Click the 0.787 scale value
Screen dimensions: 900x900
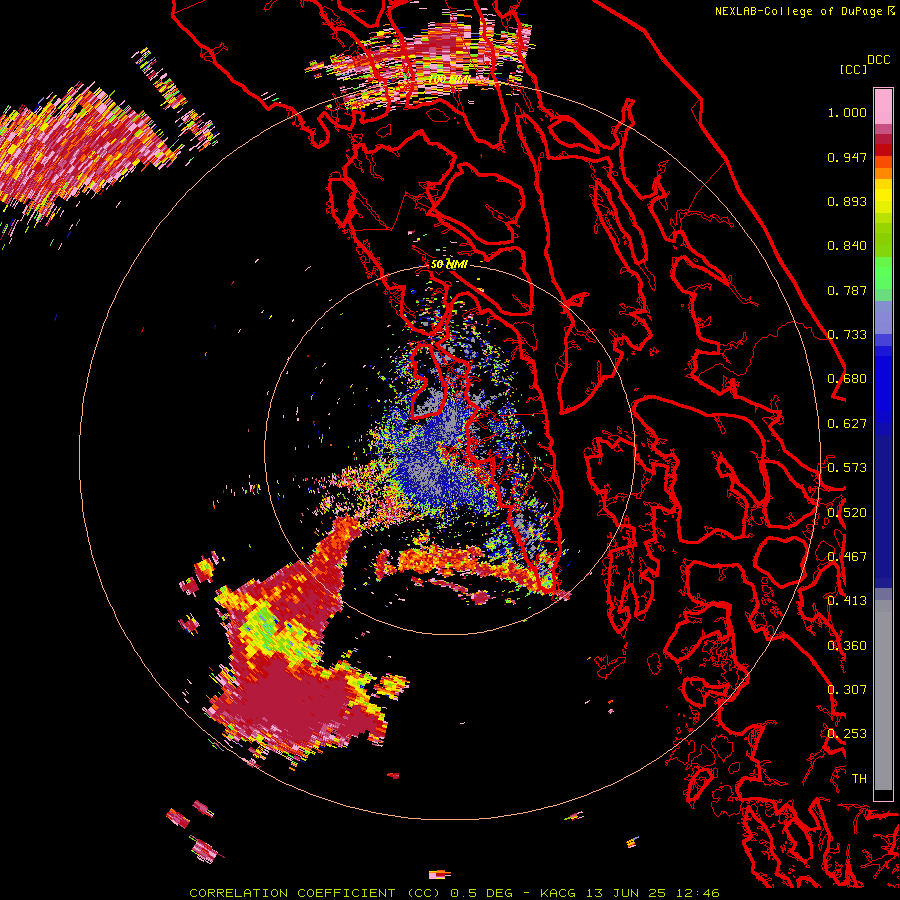[847, 290]
